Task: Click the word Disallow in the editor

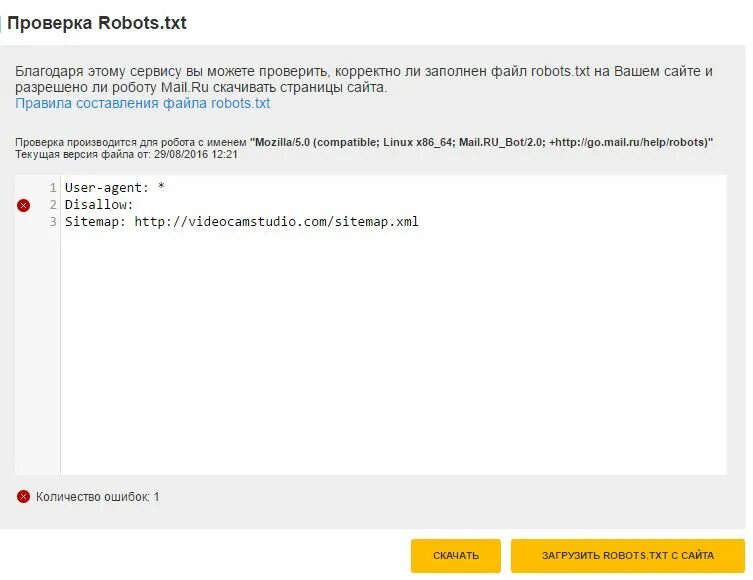Action: [95, 205]
